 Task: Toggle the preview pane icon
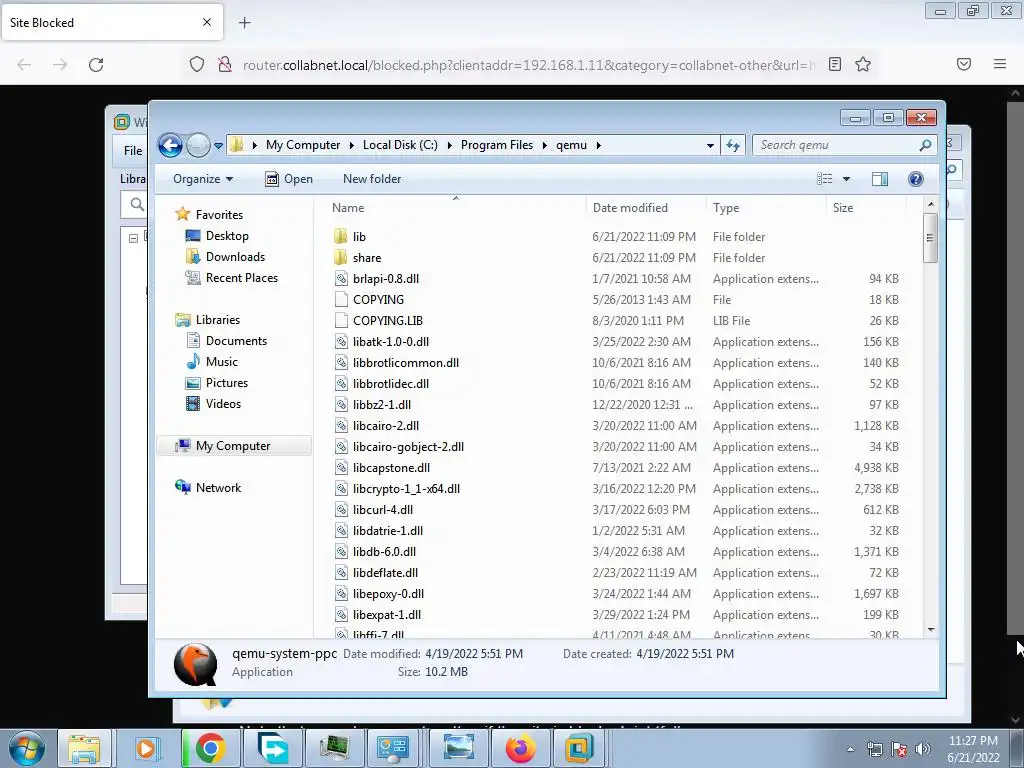coord(880,179)
